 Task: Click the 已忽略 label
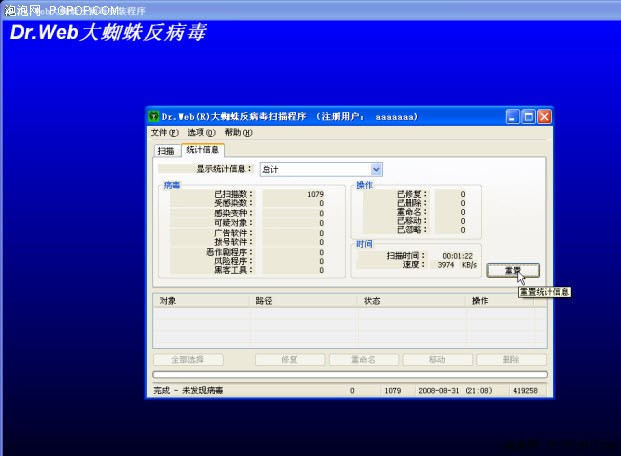coord(412,230)
